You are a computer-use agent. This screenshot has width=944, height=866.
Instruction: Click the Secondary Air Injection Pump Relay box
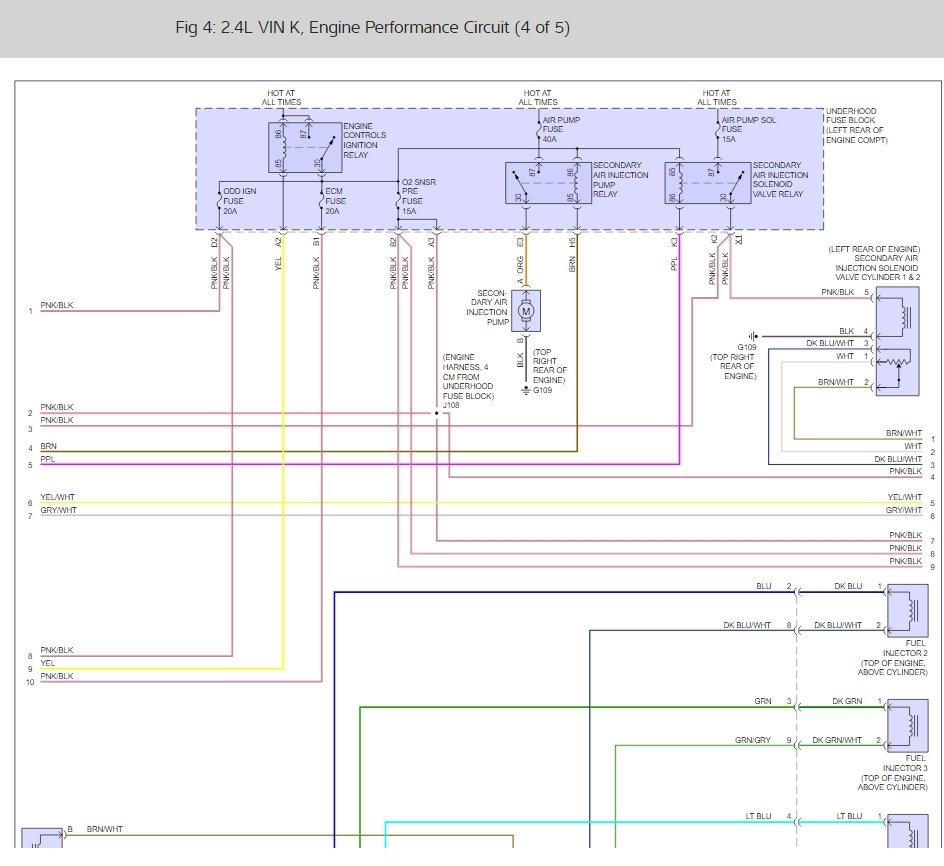point(548,183)
